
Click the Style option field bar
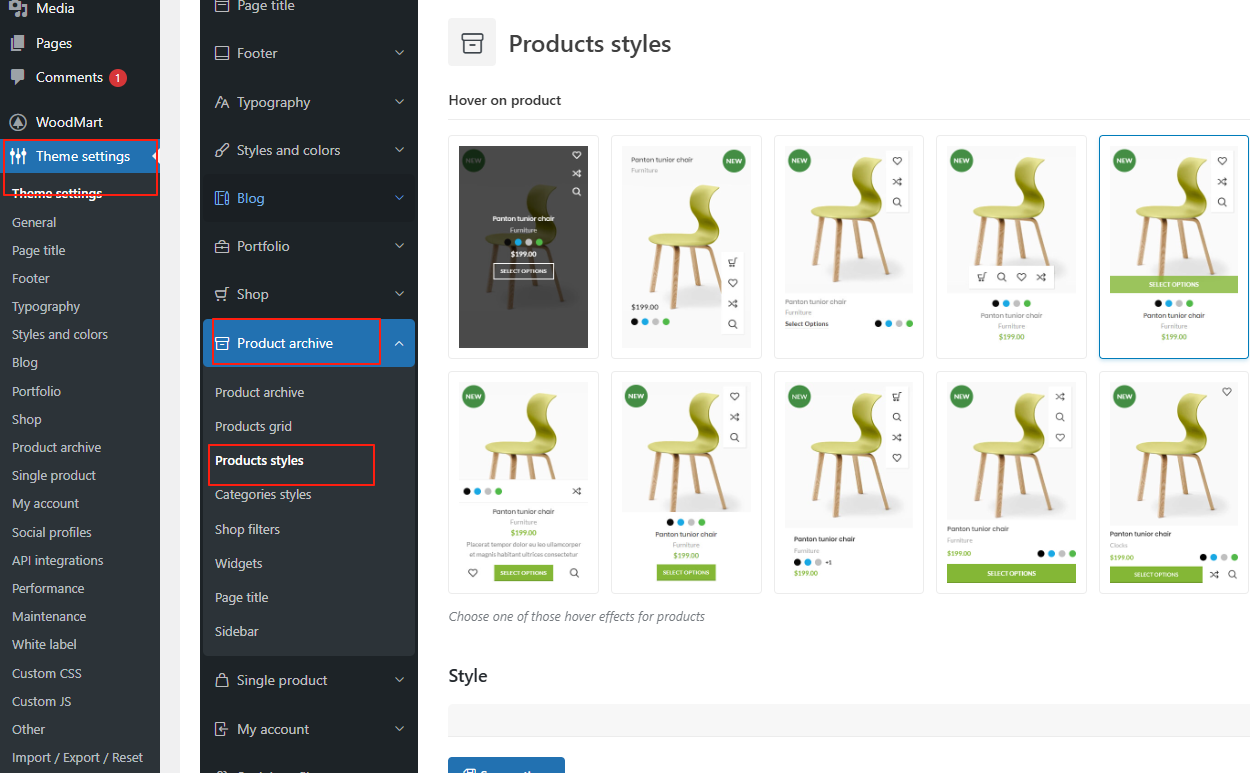848,719
